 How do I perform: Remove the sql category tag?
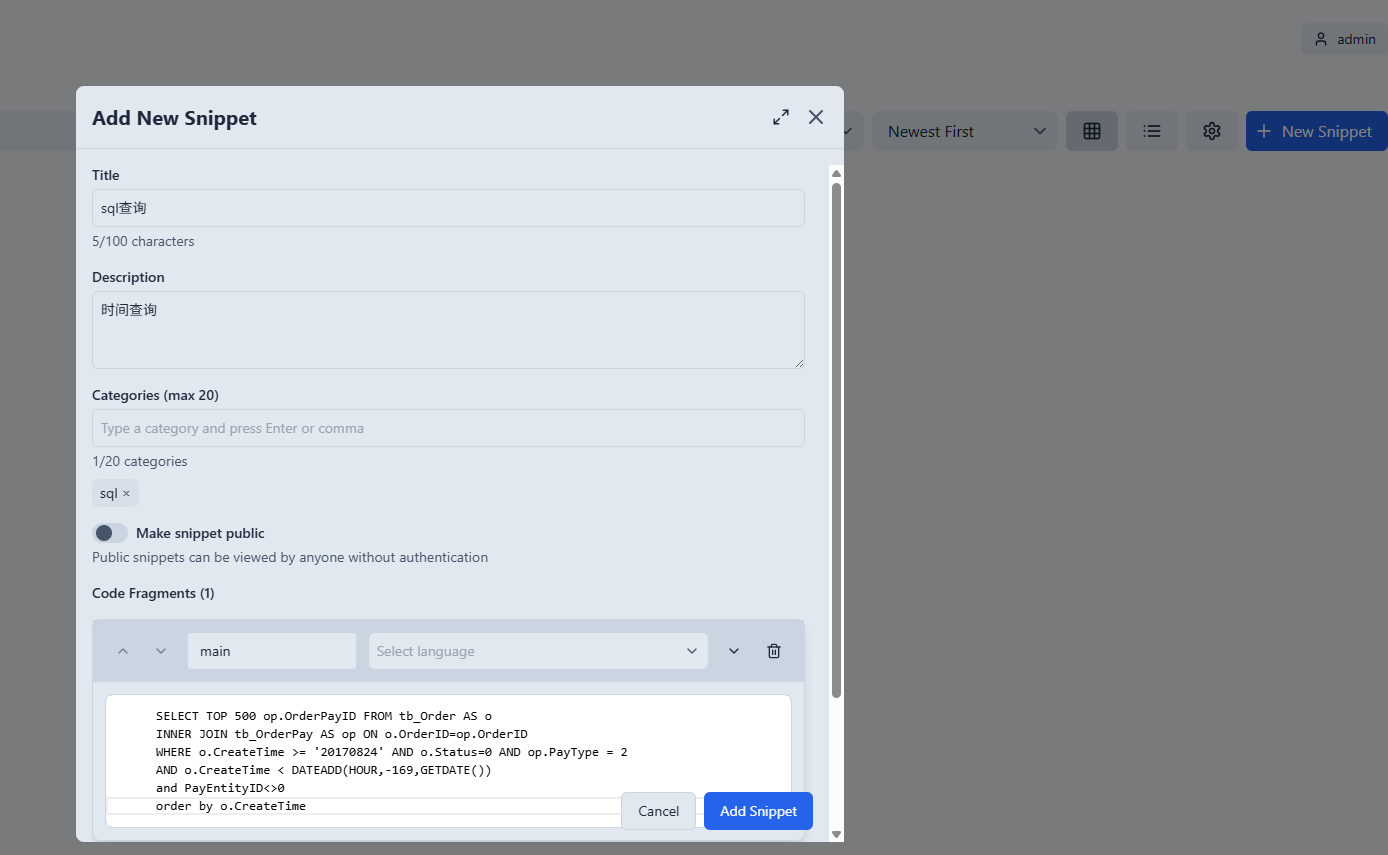pyautogui.click(x=126, y=493)
